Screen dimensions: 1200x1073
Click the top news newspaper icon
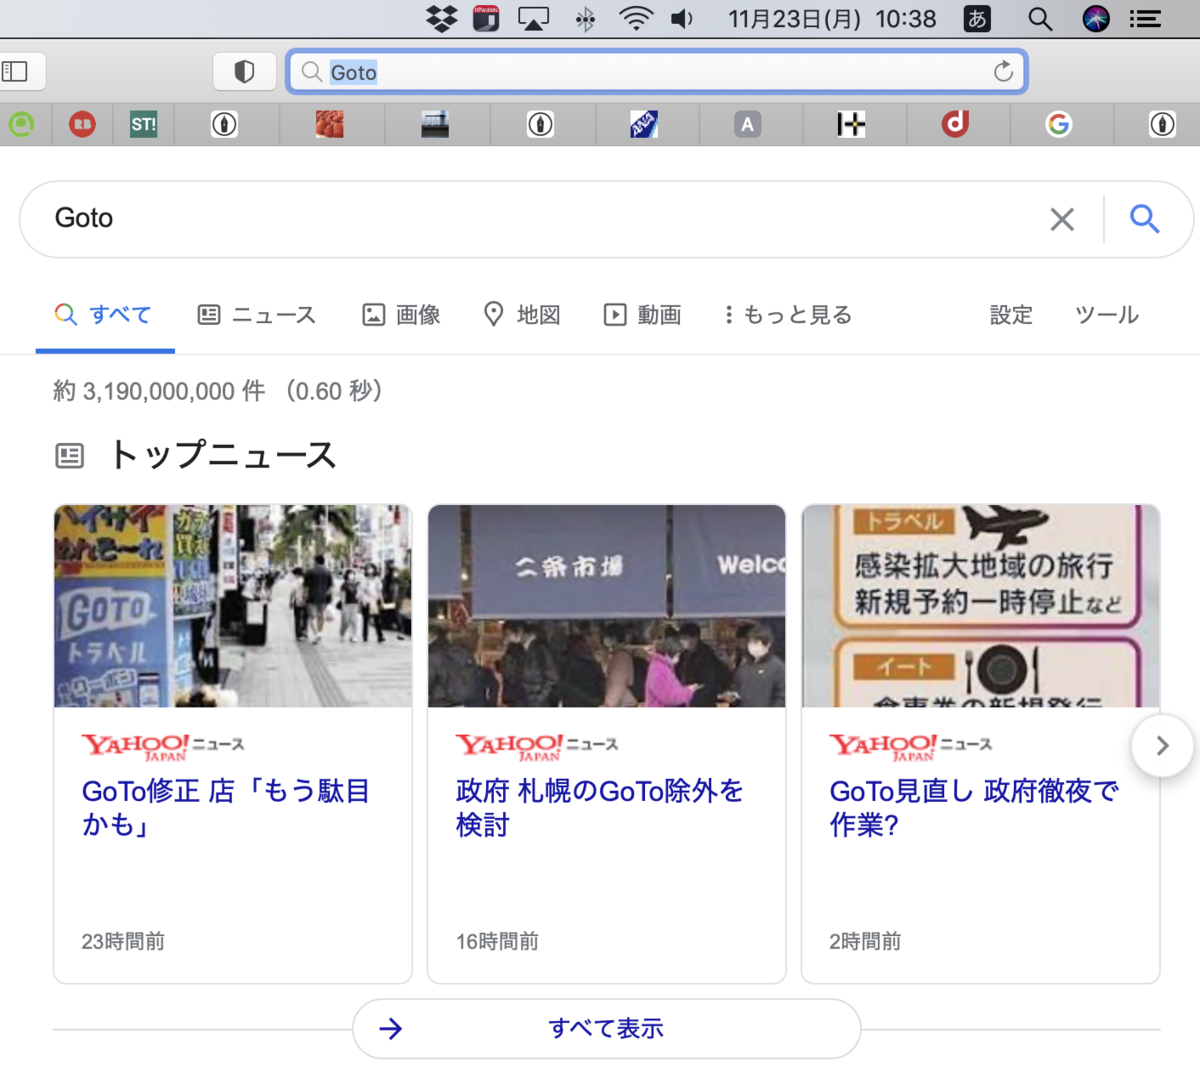point(69,456)
